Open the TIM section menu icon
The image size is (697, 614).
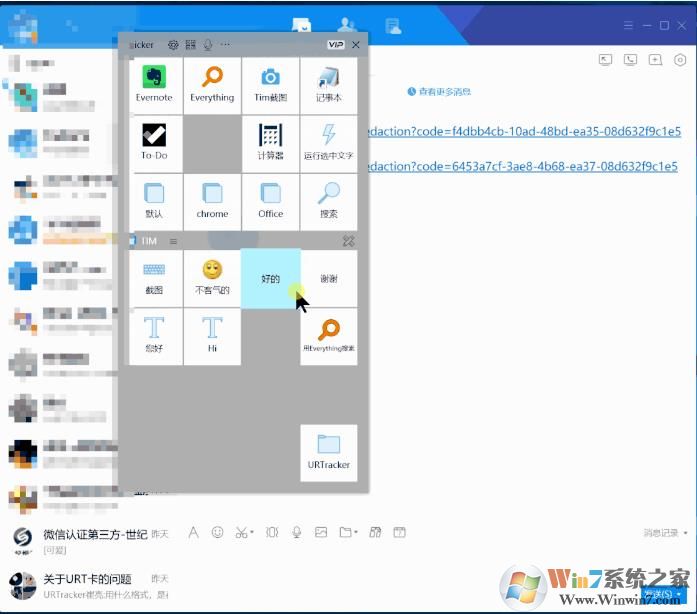[173, 241]
